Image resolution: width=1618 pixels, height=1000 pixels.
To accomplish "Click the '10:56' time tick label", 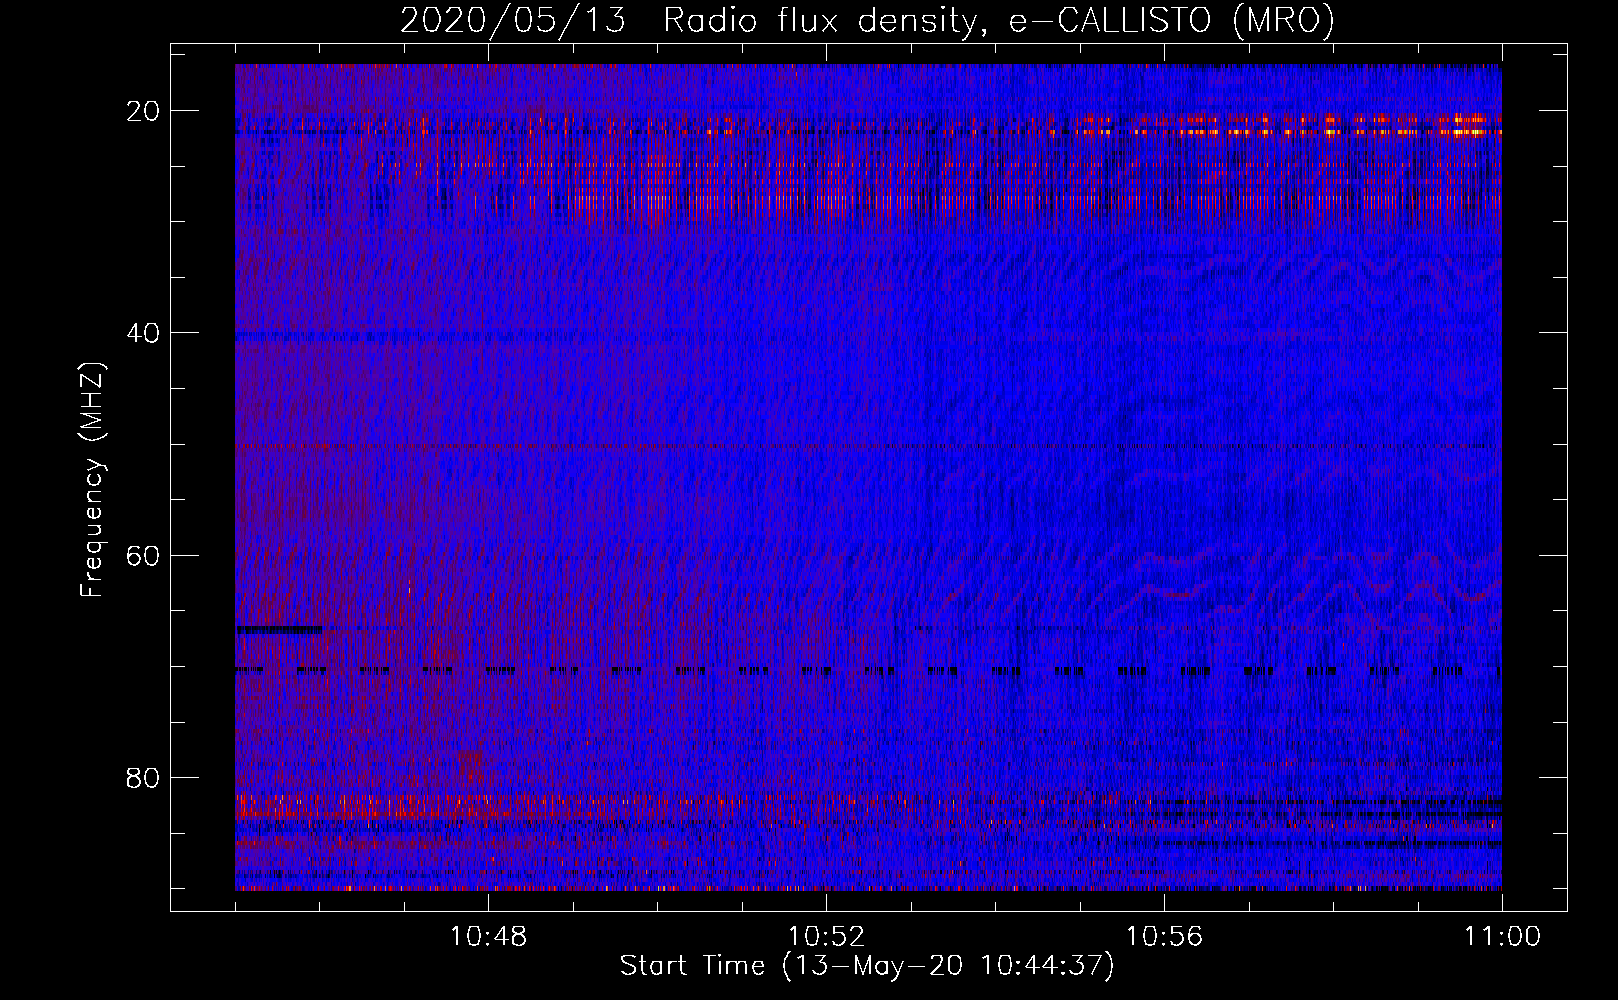I will [x=1164, y=937].
